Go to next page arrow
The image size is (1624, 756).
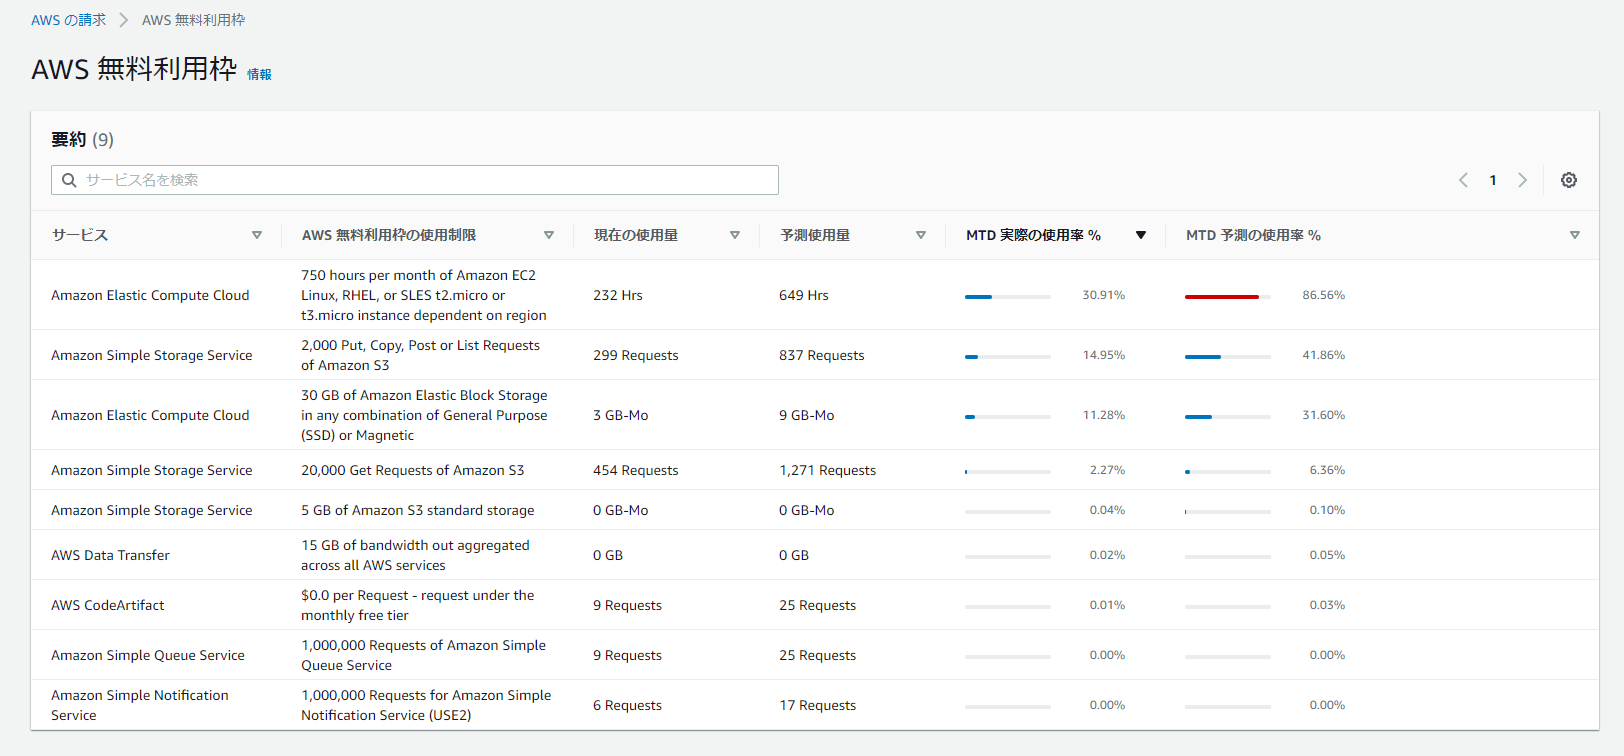(x=1522, y=180)
